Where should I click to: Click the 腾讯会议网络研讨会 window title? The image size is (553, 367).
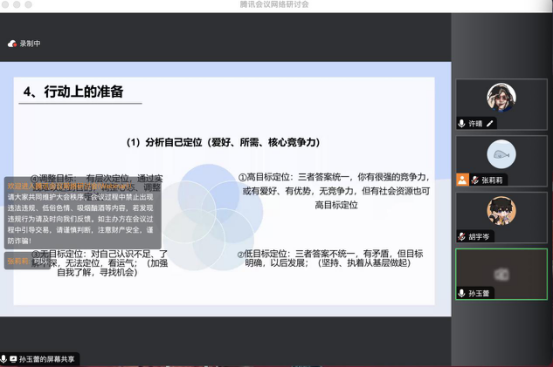click(x=274, y=5)
